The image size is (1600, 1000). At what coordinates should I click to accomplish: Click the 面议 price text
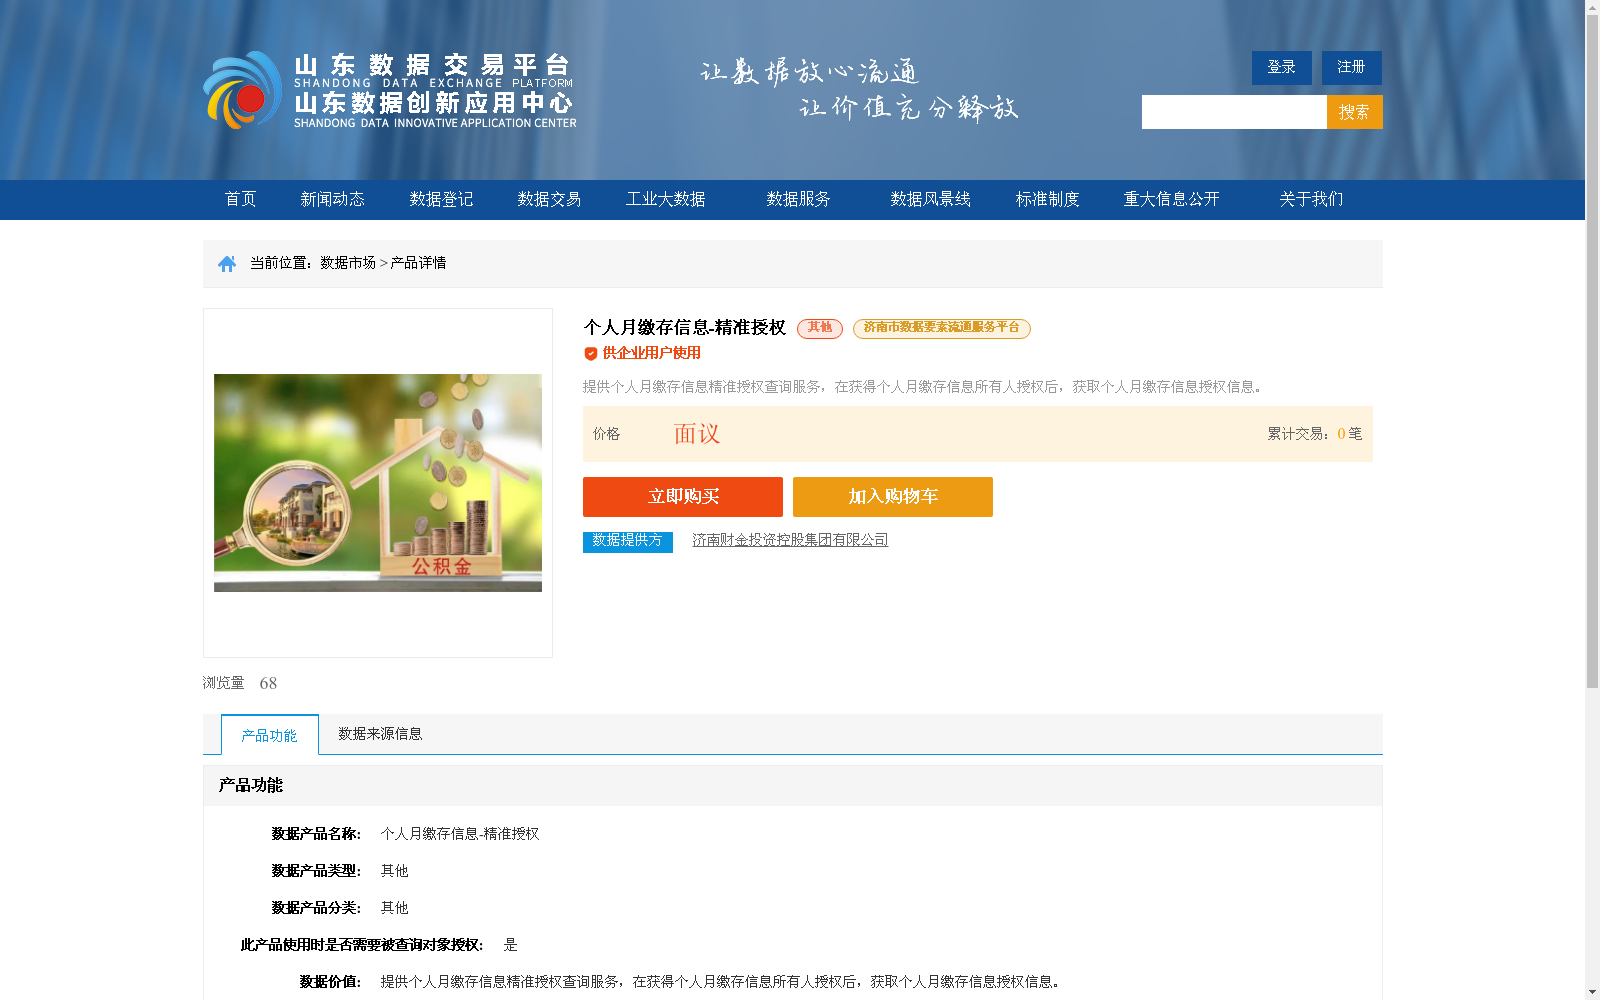(696, 434)
